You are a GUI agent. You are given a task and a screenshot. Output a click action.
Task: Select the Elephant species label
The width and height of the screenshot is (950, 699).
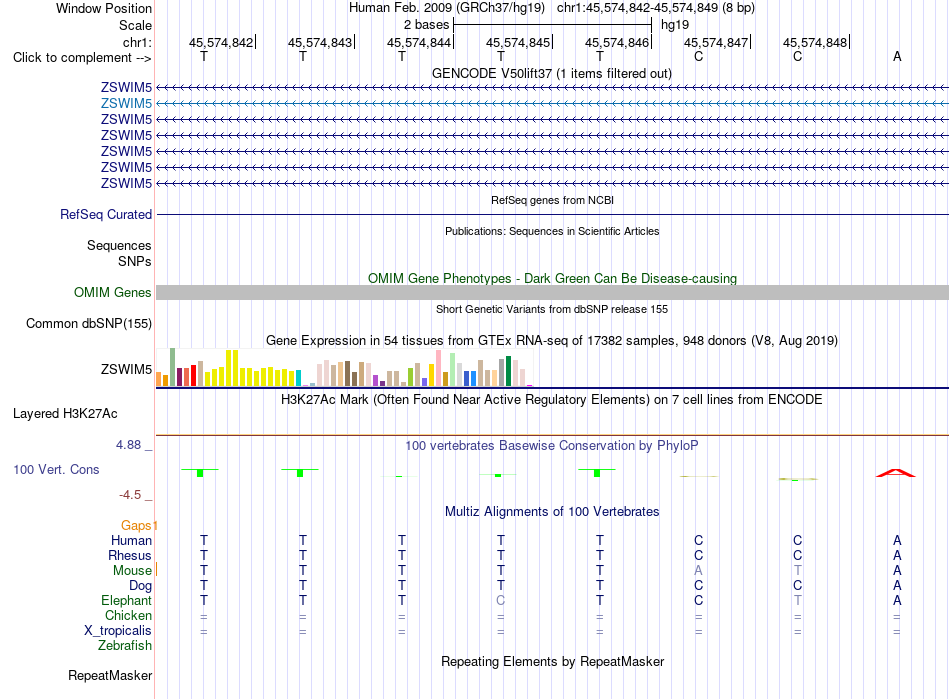pyautogui.click(x=127, y=600)
